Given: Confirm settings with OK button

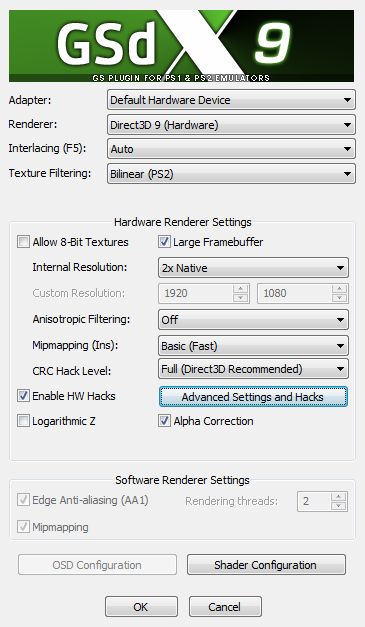Looking at the screenshot, I should 142,607.
